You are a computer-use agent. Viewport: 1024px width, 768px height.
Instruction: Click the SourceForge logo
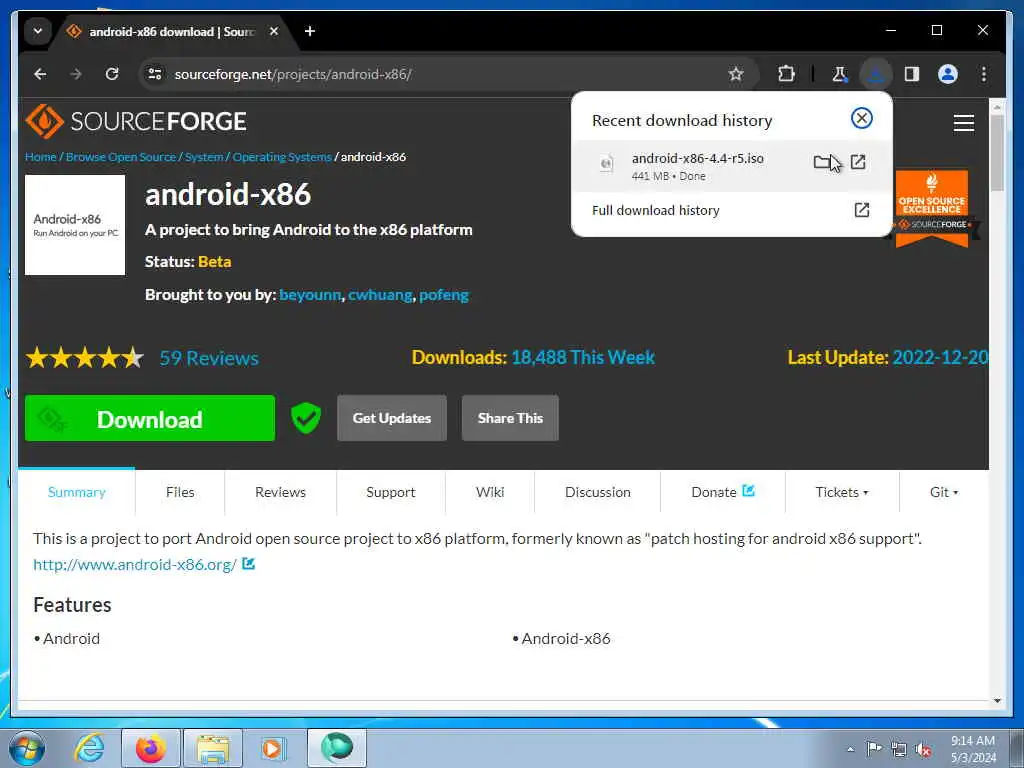pyautogui.click(x=136, y=121)
